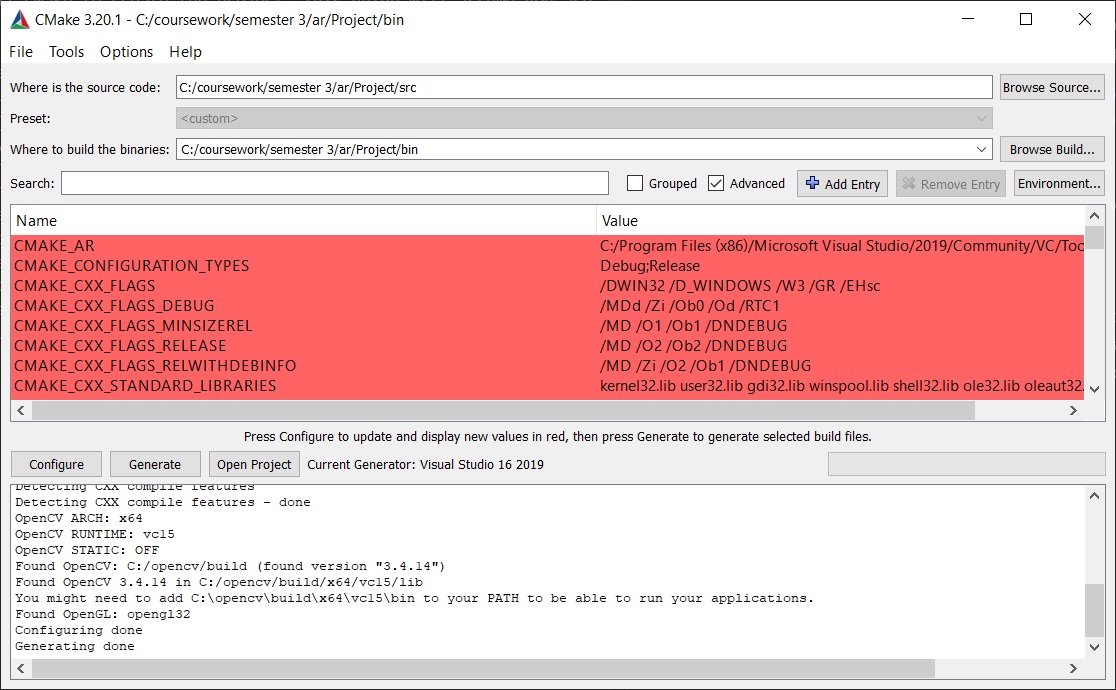
Task: Click the 'OpenCV STATIC: OFF' log line
Action: [87, 550]
